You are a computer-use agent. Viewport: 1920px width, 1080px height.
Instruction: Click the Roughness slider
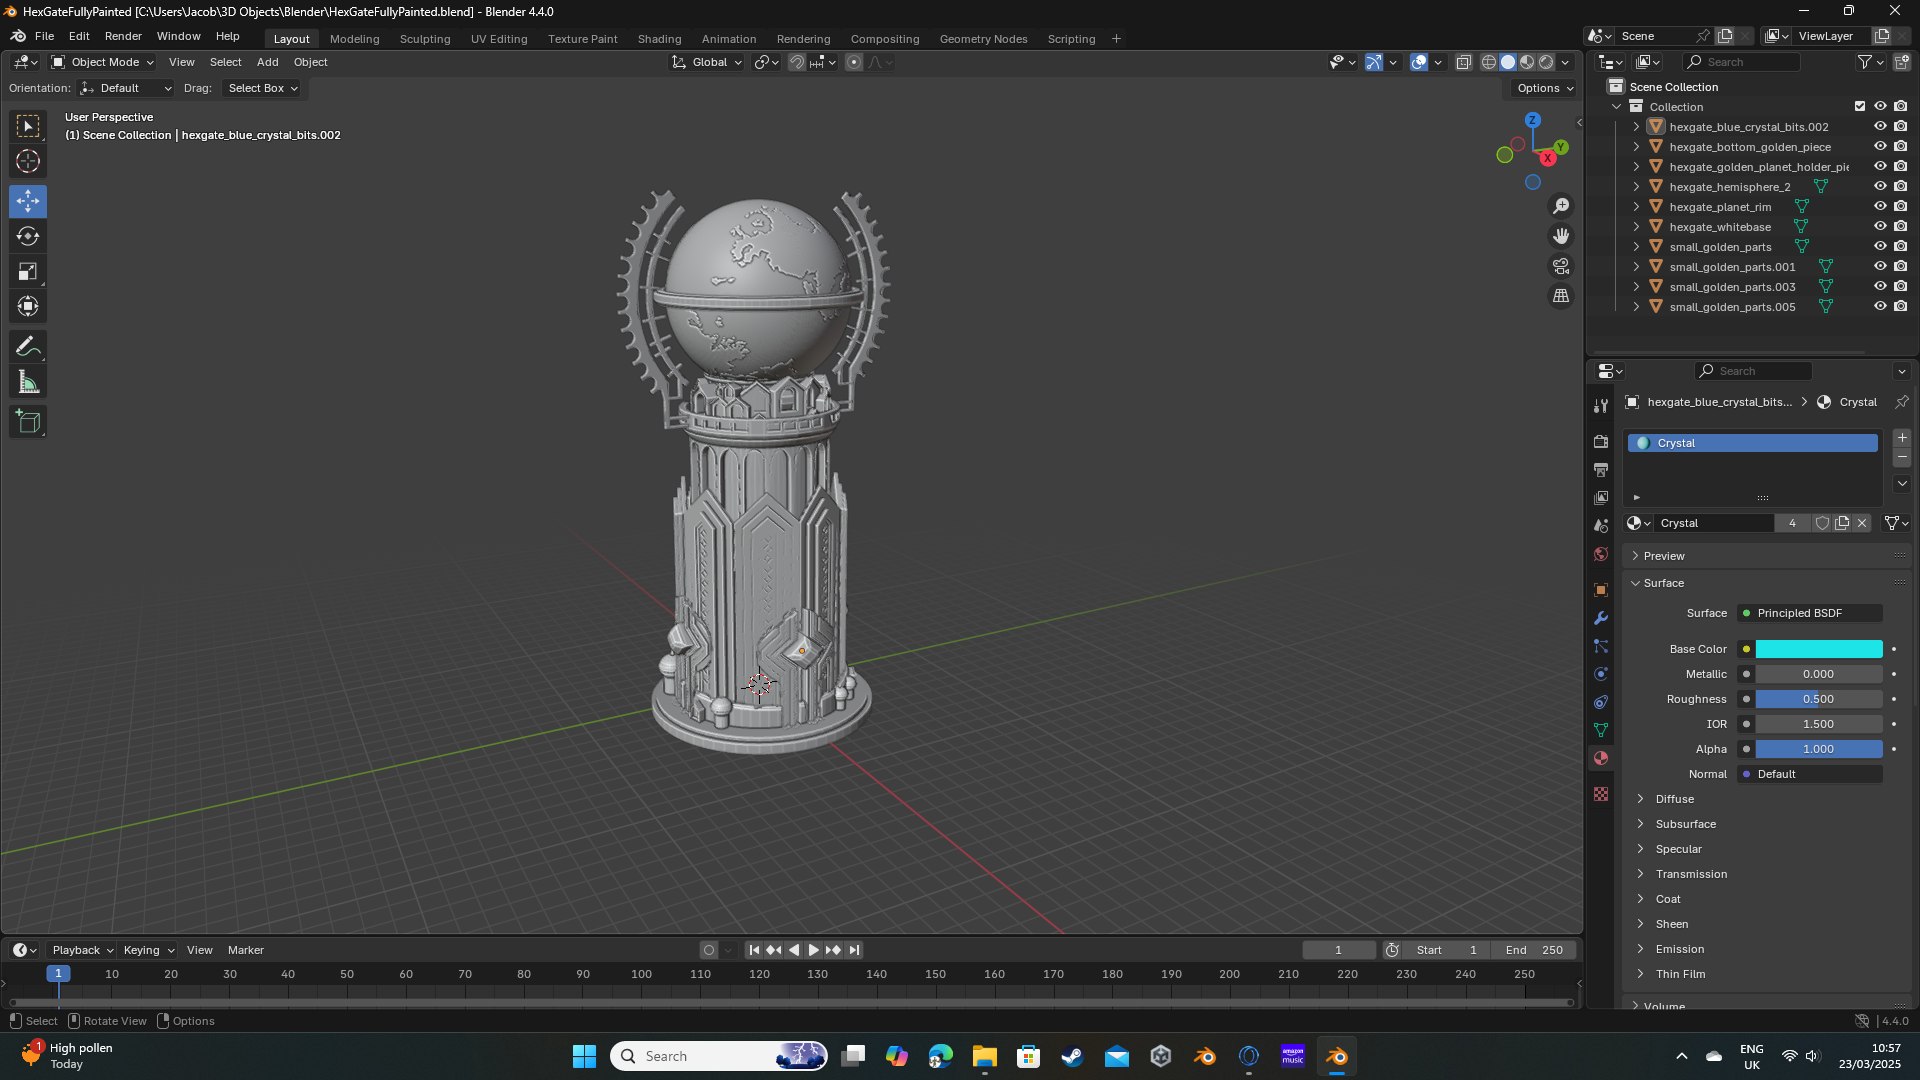click(1819, 699)
